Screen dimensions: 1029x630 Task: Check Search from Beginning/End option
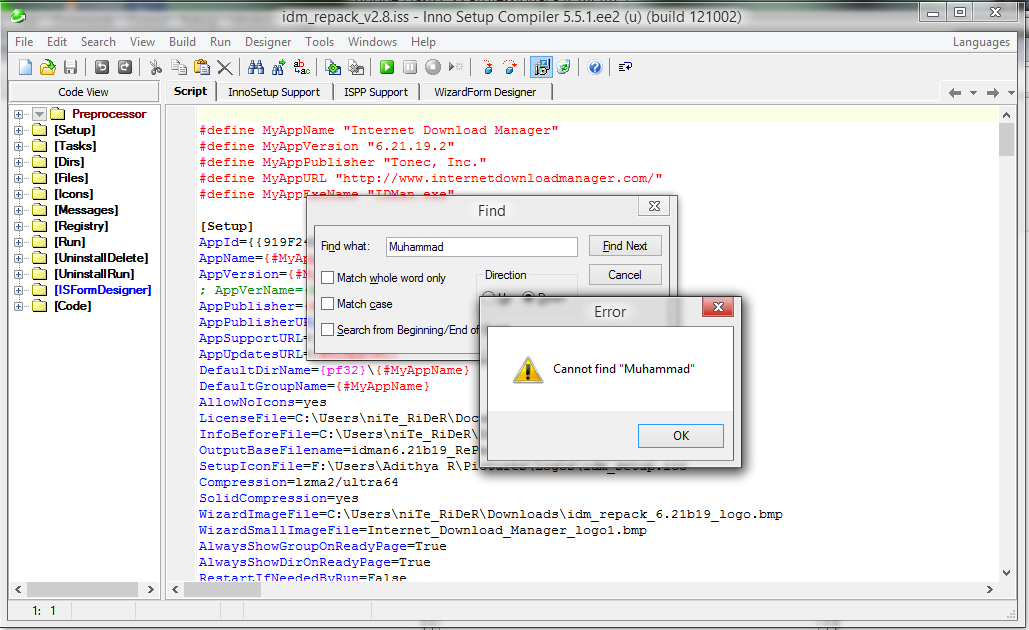[328, 330]
